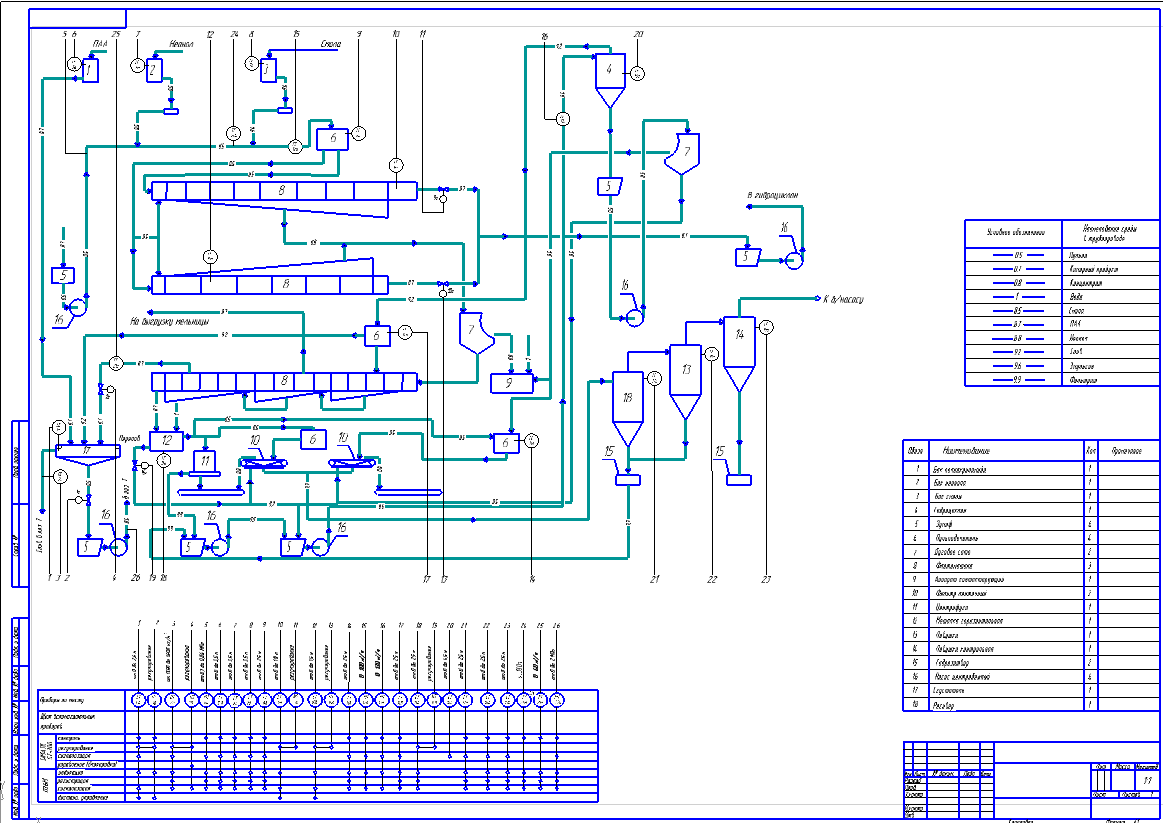This screenshot has width=1163, height=823.
Task: Click cyclone vessel number 13
Action: 685,381
